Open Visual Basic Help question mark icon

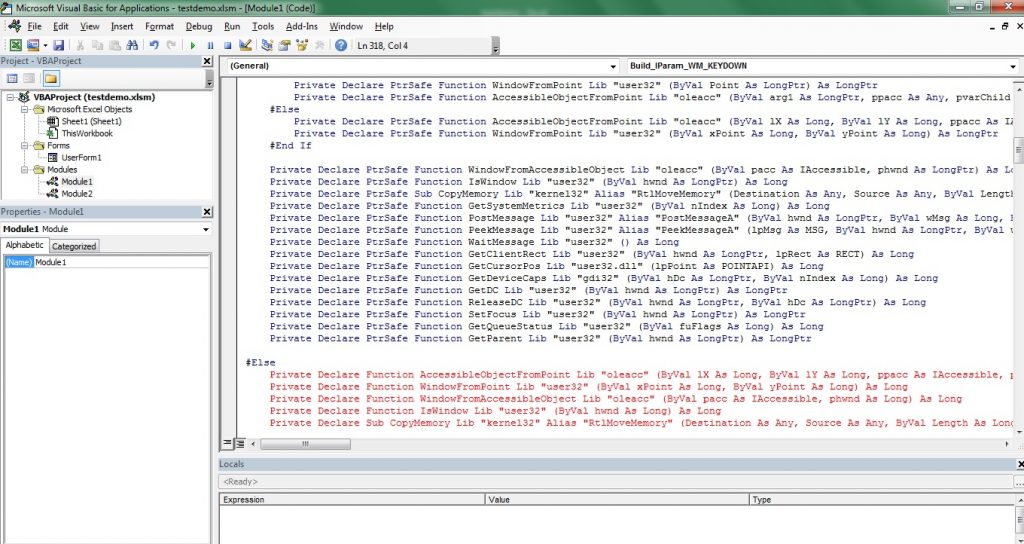[341, 46]
